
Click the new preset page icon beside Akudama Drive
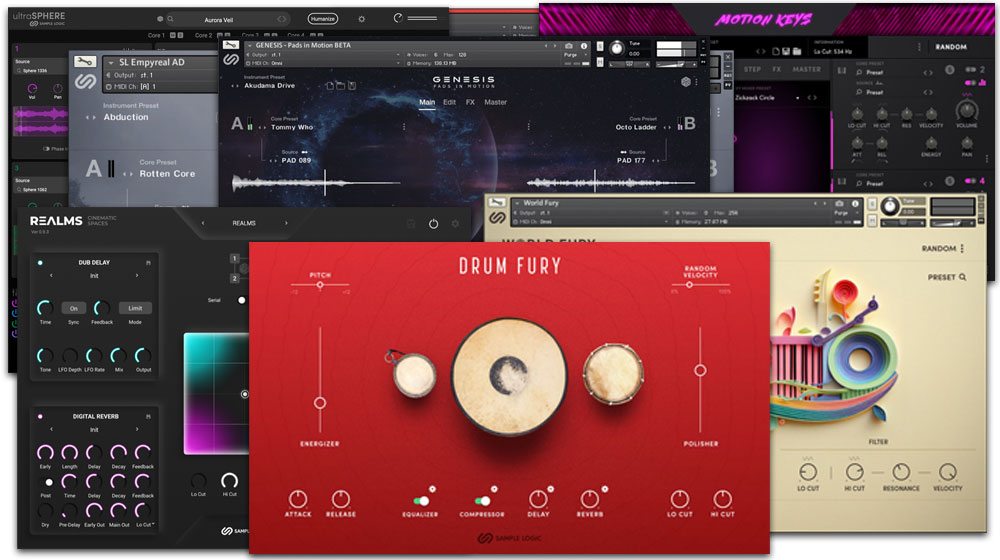330,85
